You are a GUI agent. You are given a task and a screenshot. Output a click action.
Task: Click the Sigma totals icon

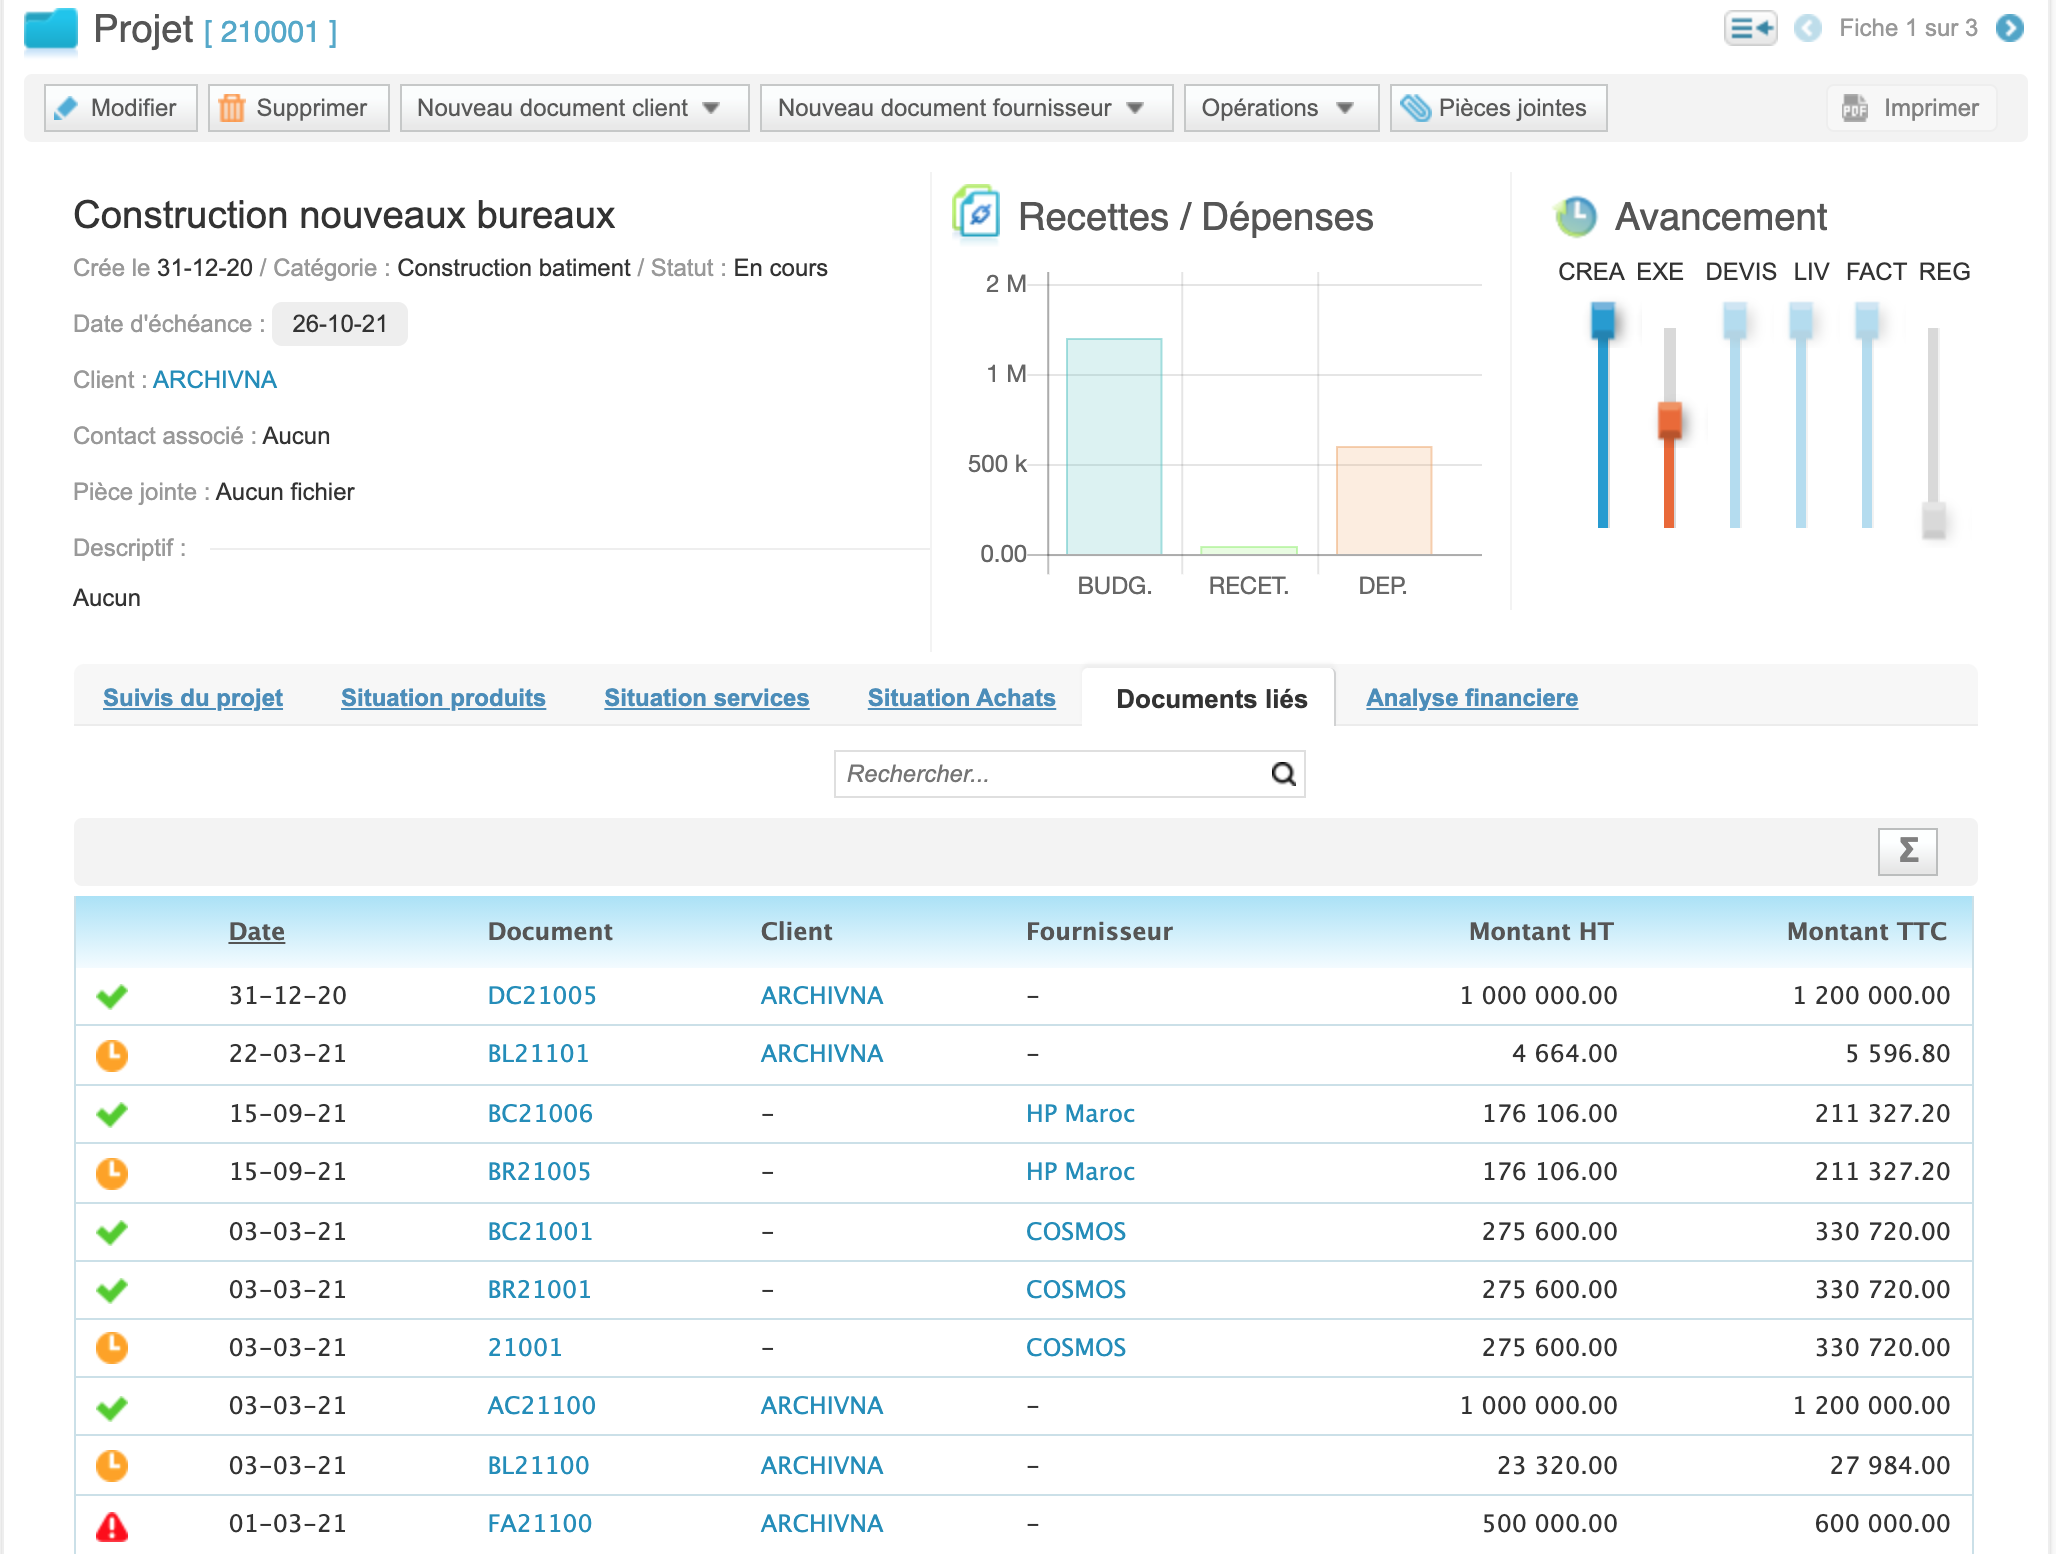point(1907,851)
